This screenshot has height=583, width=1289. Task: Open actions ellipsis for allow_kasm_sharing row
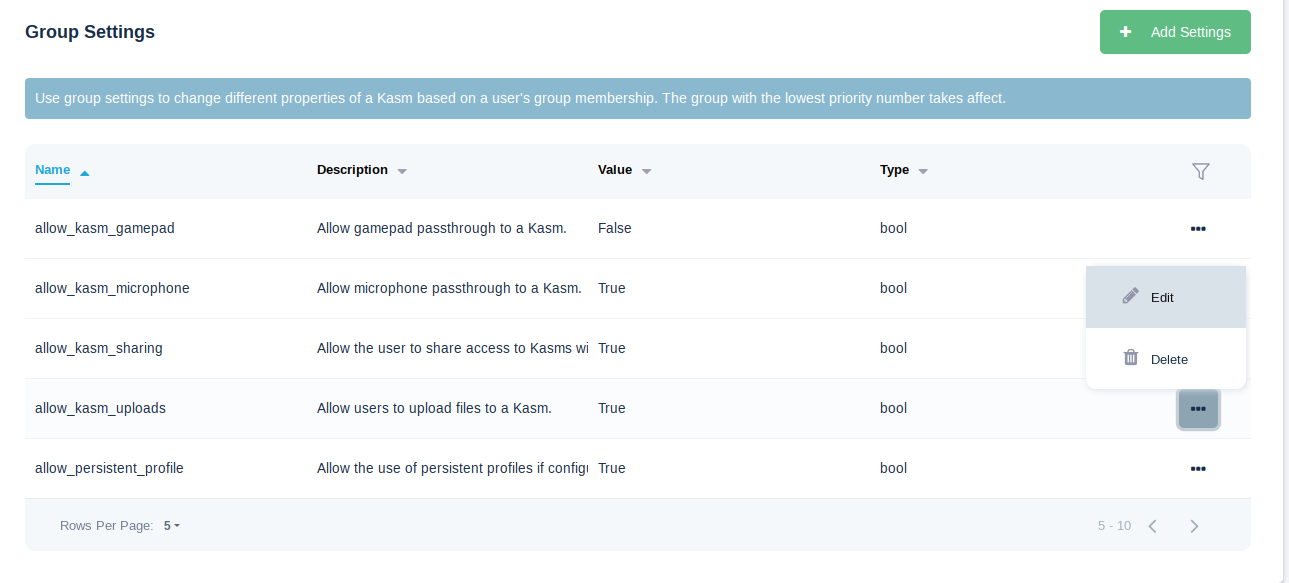tap(1198, 348)
